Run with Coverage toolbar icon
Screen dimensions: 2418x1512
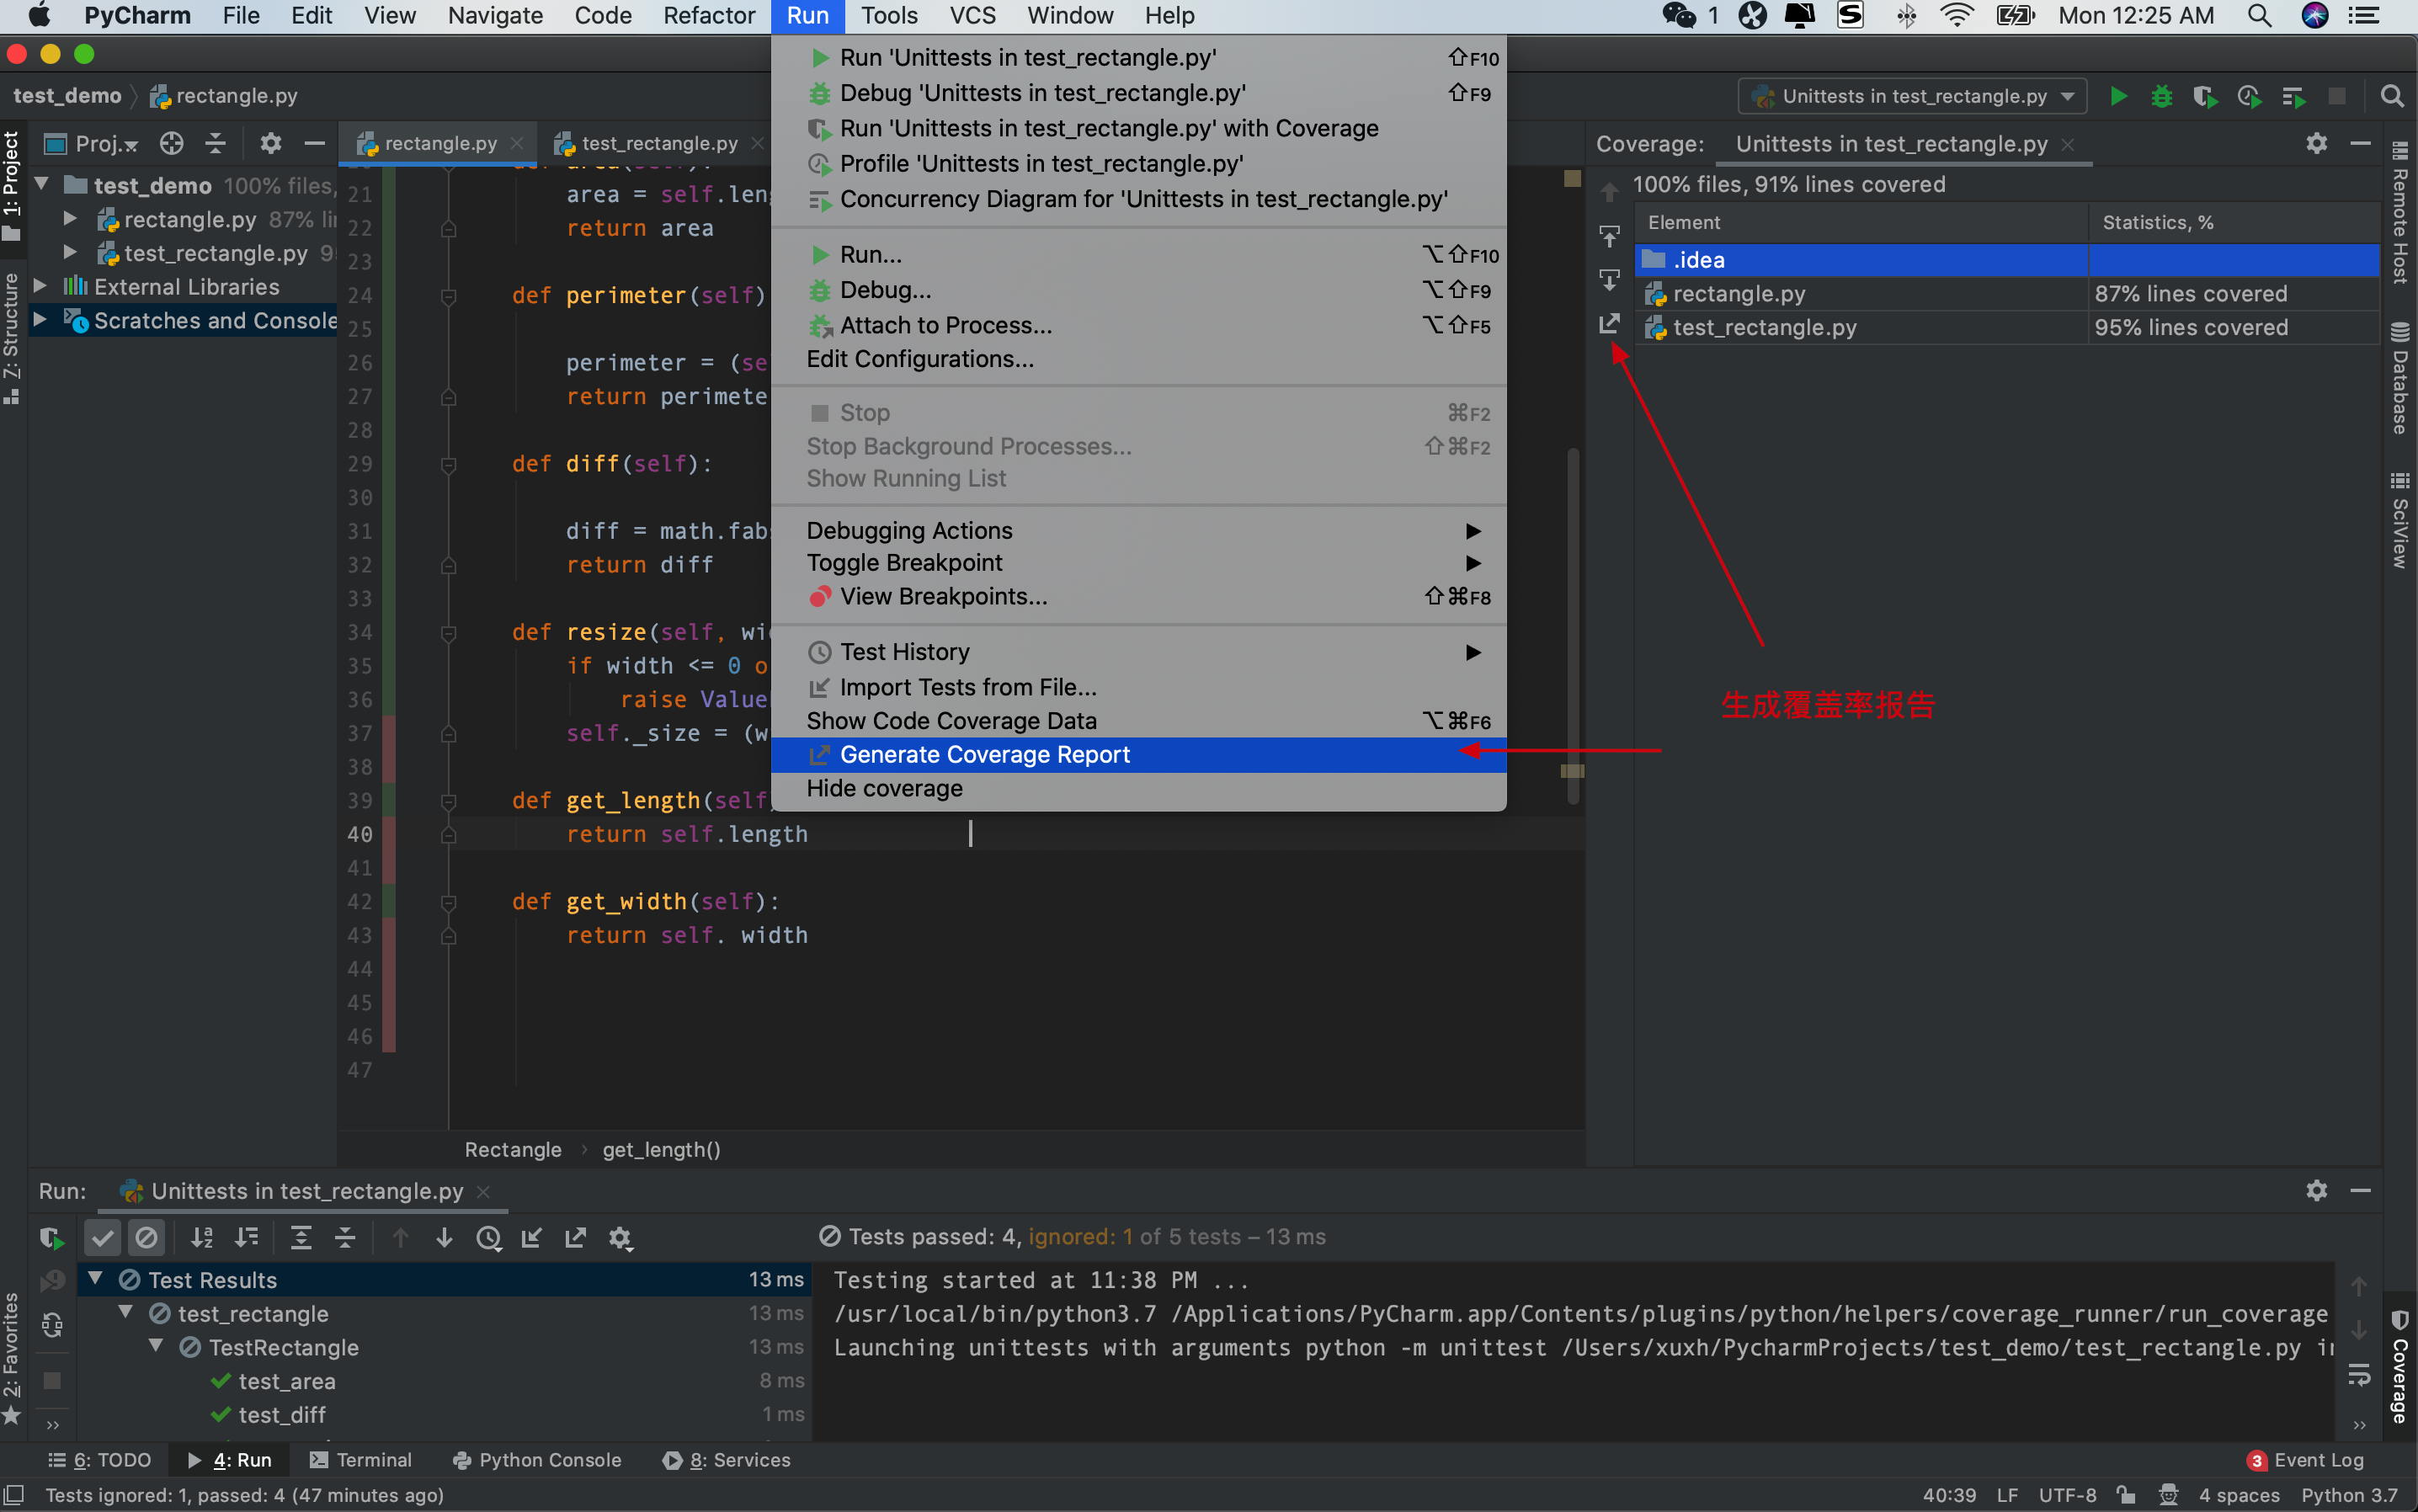[2204, 96]
